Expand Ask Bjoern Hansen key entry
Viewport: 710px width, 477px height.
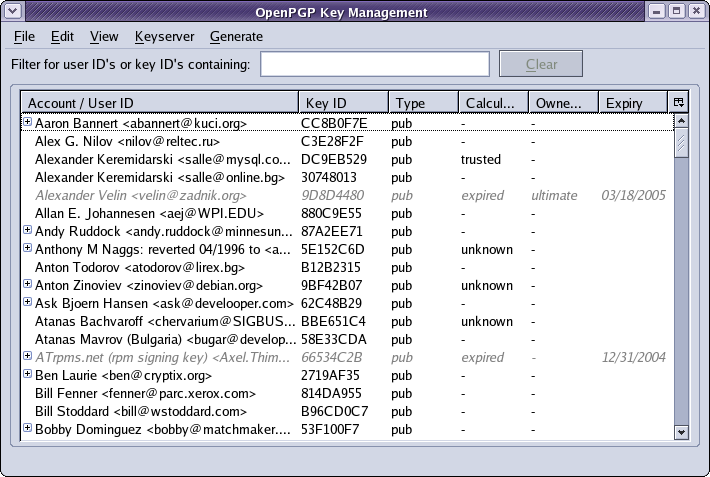(28, 302)
